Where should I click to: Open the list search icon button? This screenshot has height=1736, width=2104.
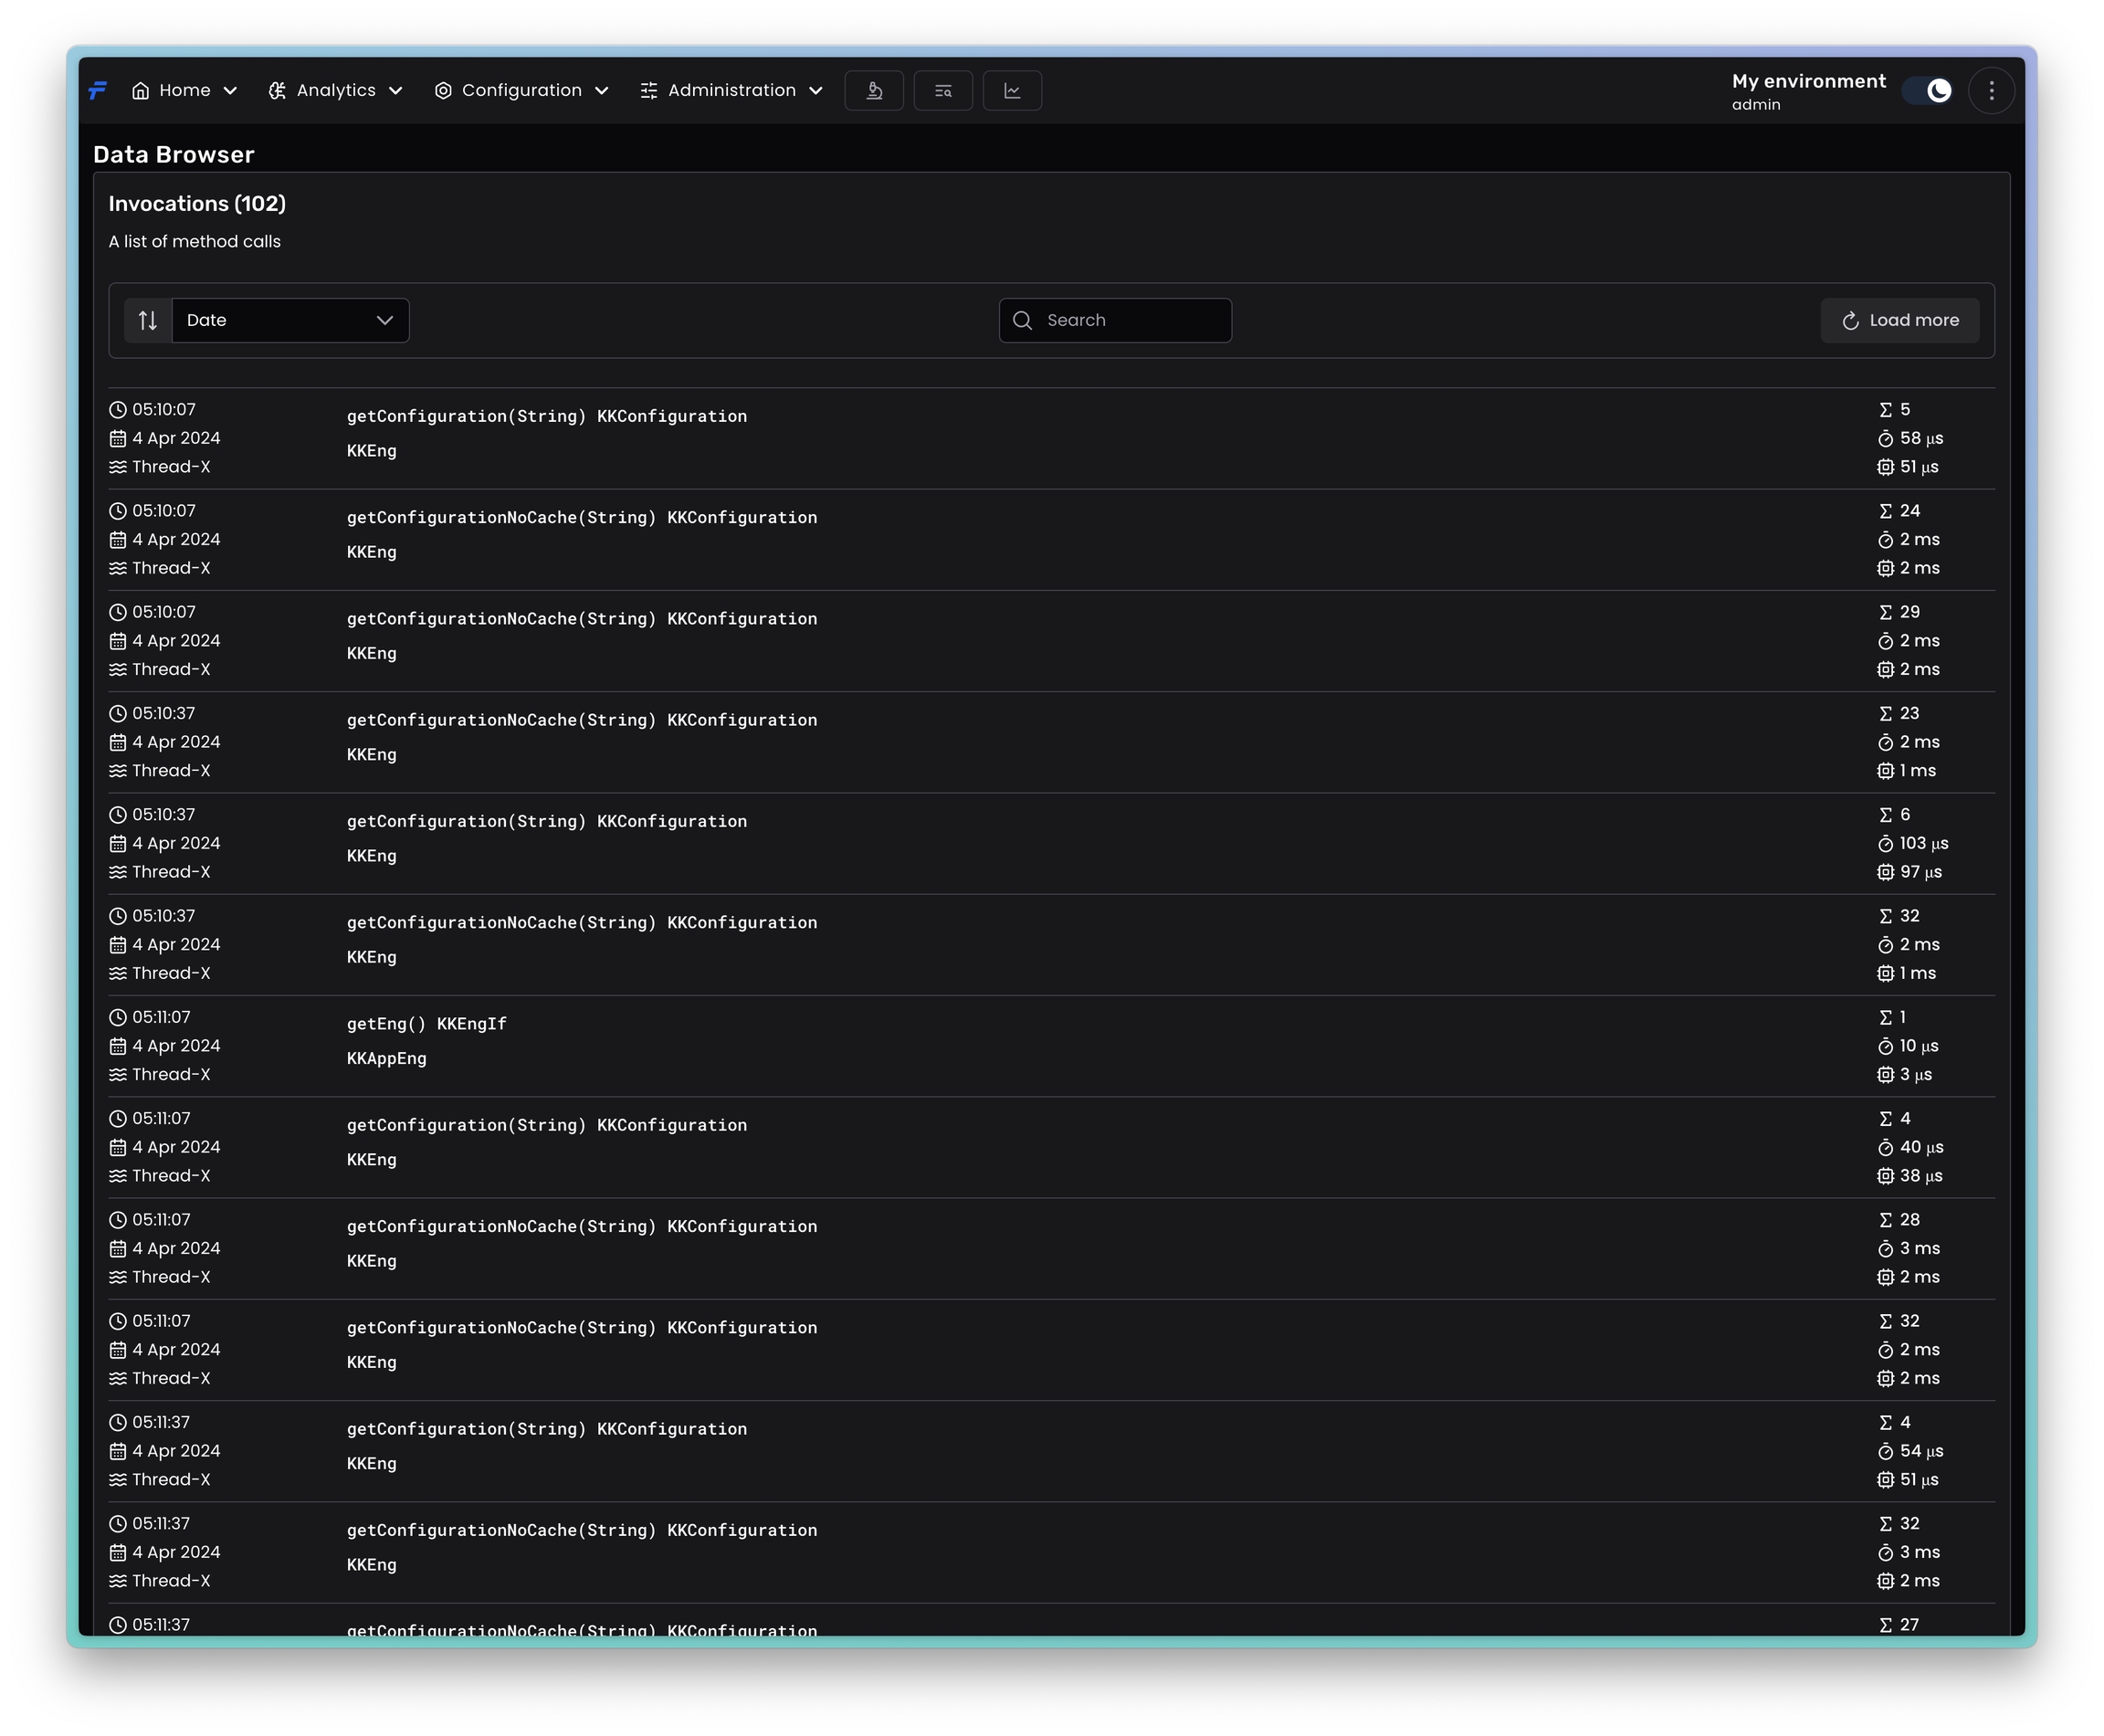click(942, 91)
